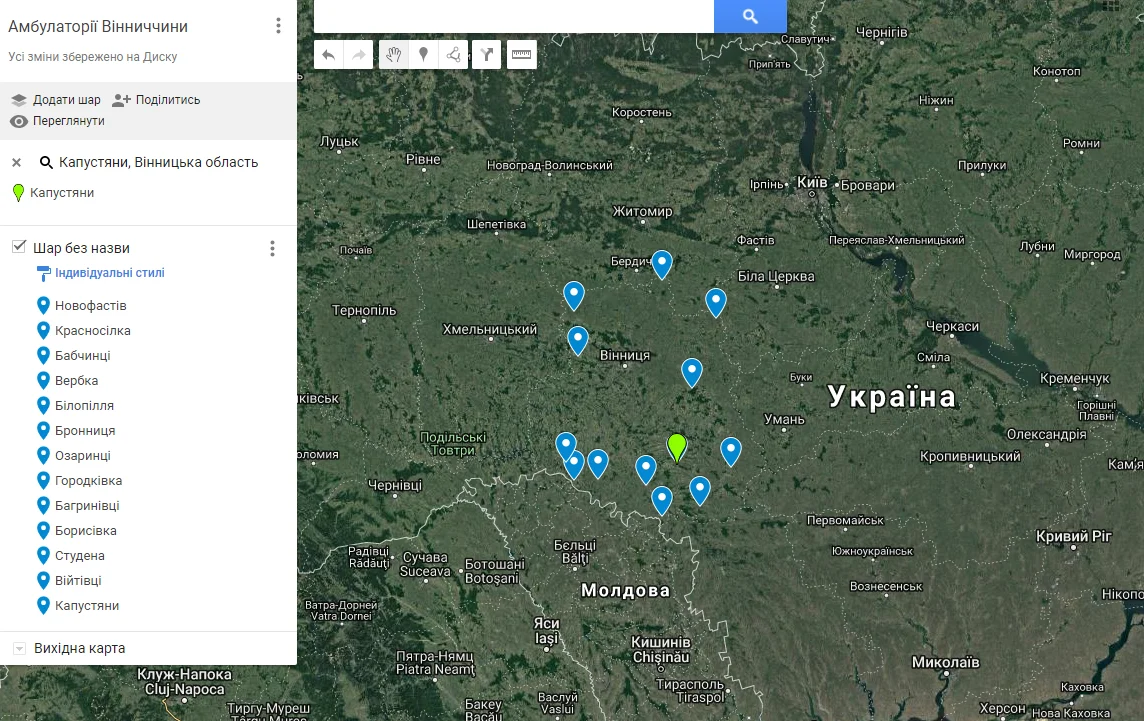Click Переглянути preview option
1144x721 pixels.
(x=58, y=121)
